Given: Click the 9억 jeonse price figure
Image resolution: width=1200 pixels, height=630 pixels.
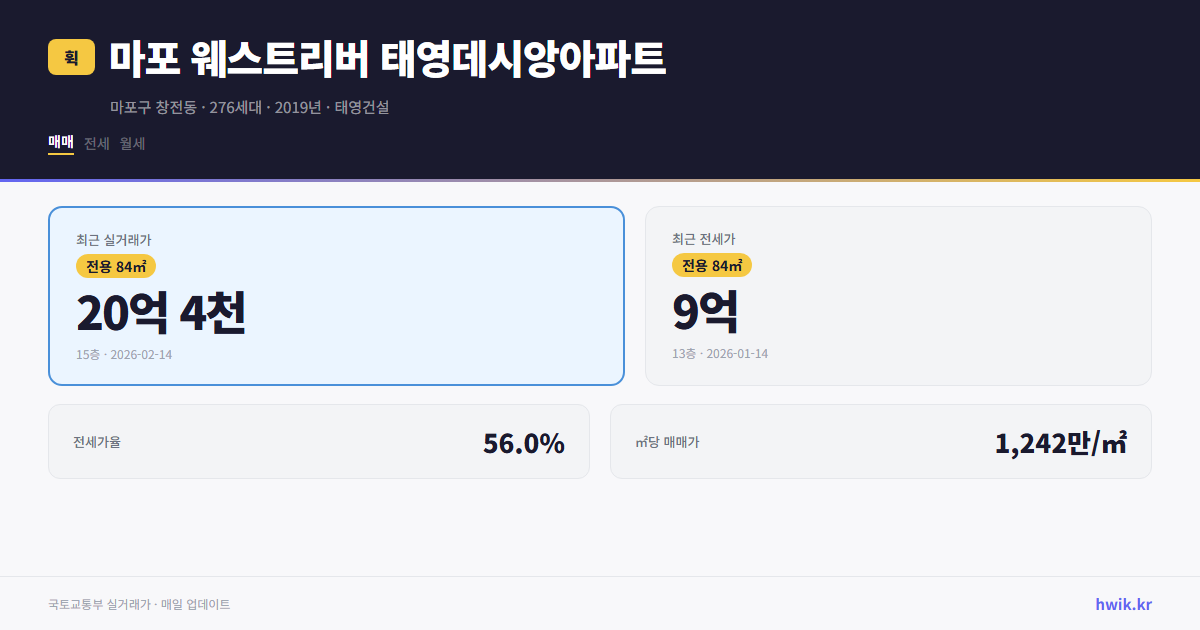Looking at the screenshot, I should [x=706, y=311].
